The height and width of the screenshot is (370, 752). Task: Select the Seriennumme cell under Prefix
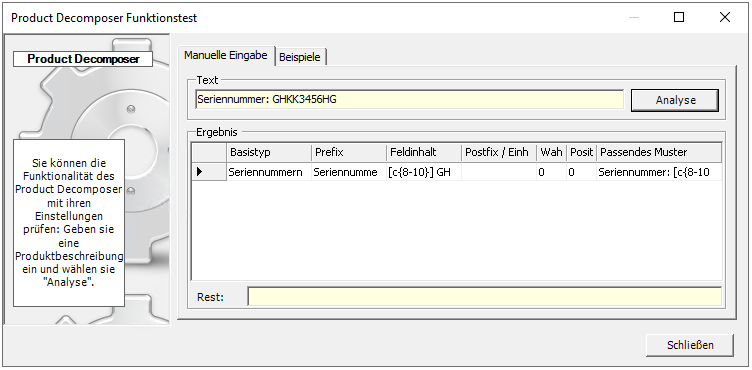(x=349, y=172)
